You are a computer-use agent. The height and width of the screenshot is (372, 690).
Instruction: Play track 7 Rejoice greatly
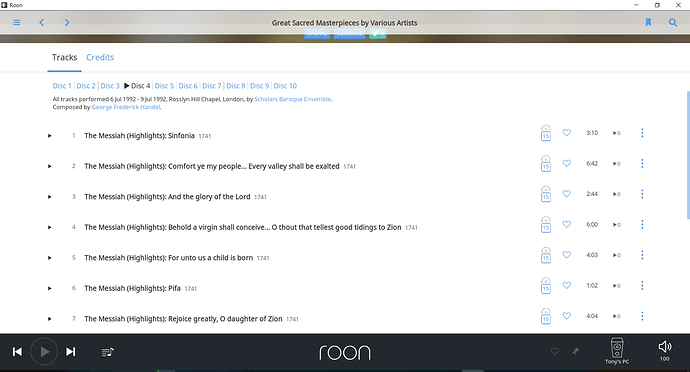(x=50, y=319)
